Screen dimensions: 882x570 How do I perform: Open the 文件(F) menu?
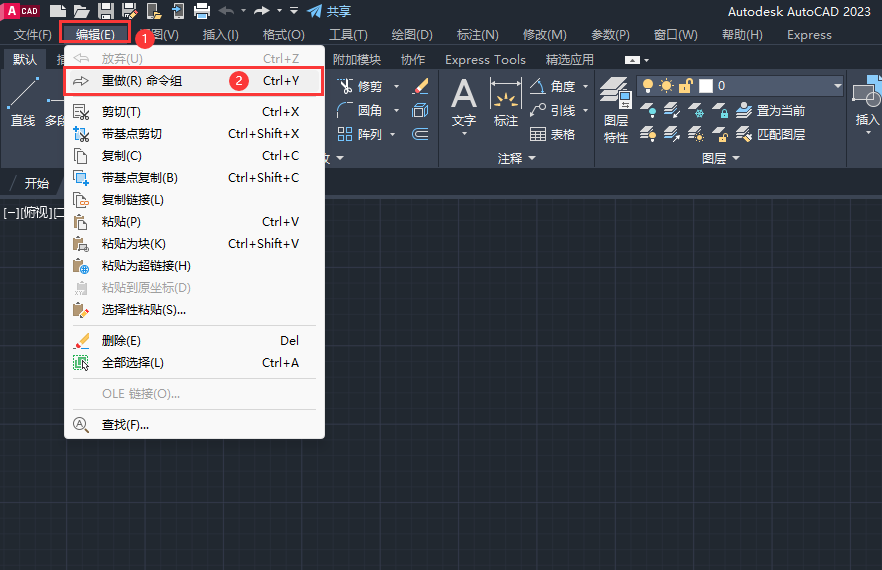point(33,35)
